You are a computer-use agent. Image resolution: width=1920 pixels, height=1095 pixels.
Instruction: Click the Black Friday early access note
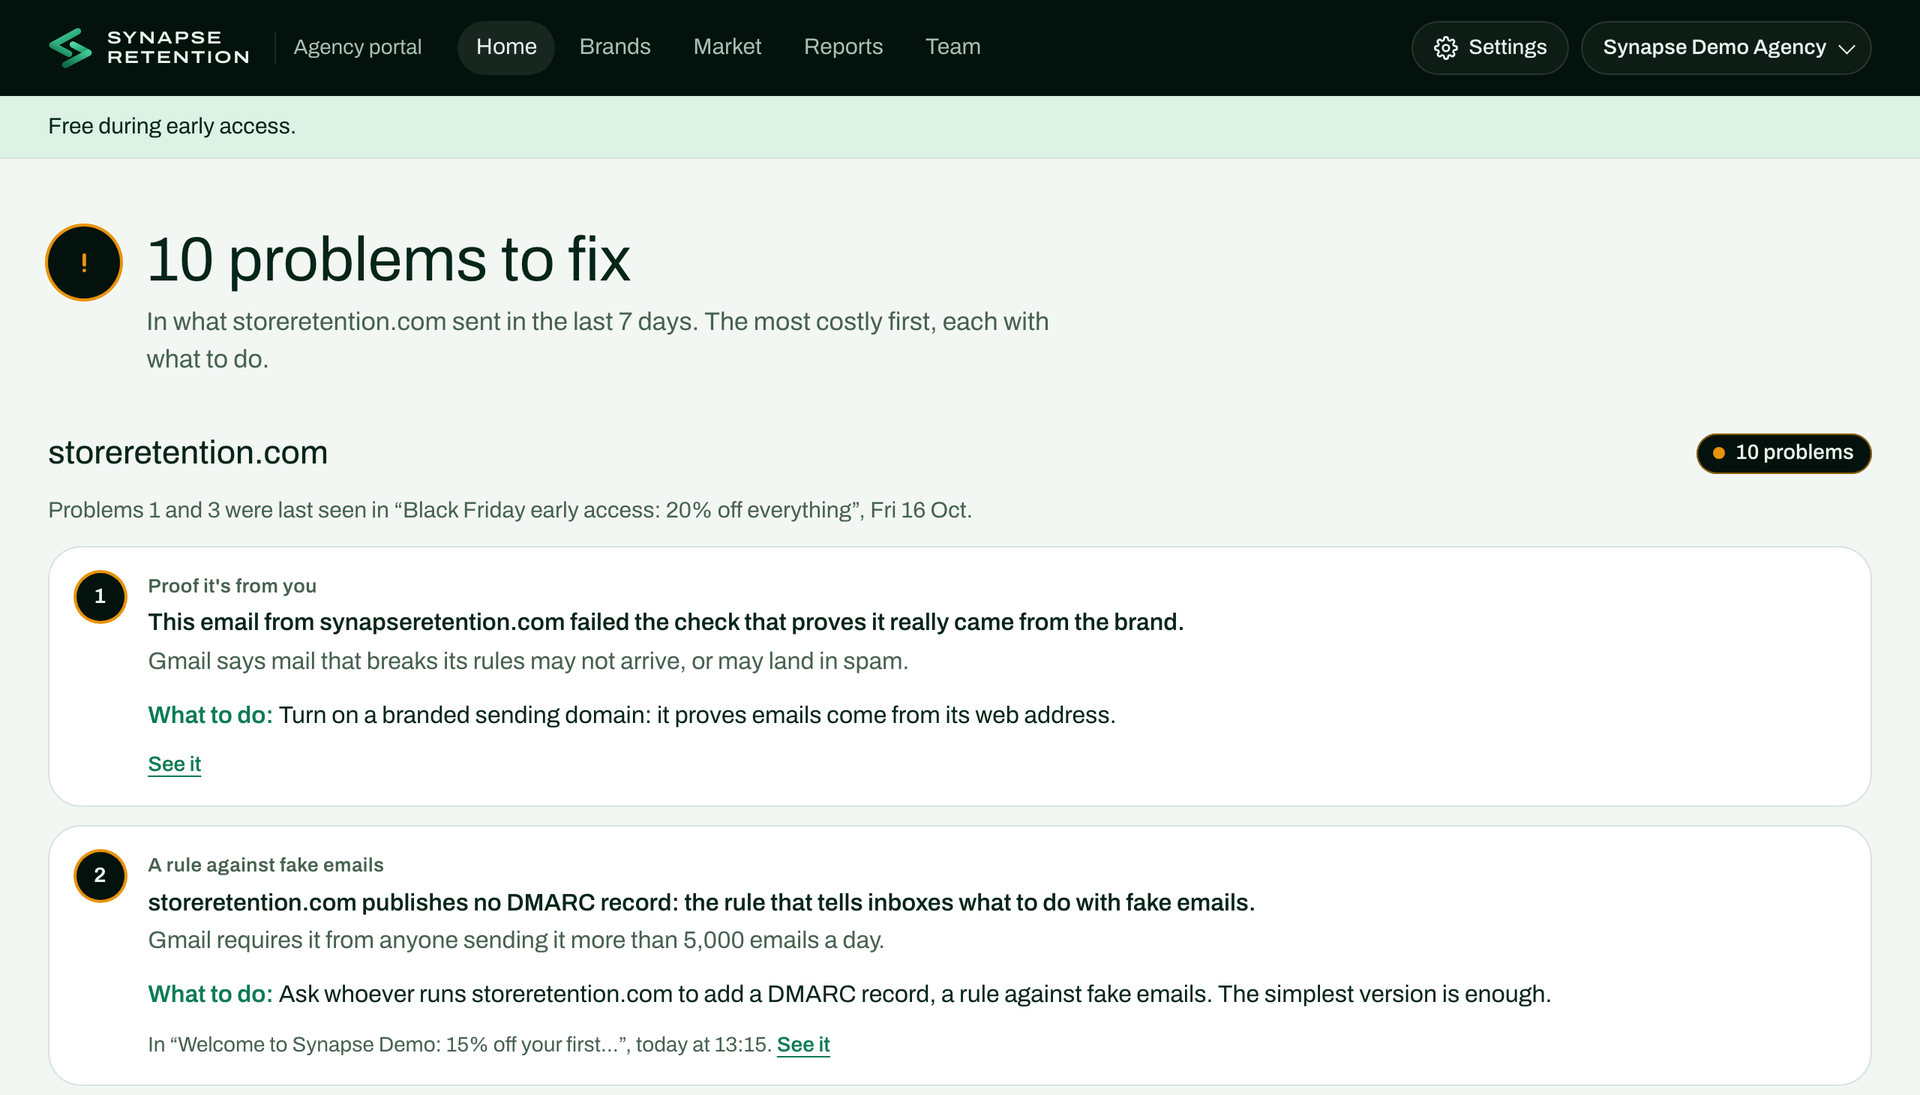[x=510, y=510]
